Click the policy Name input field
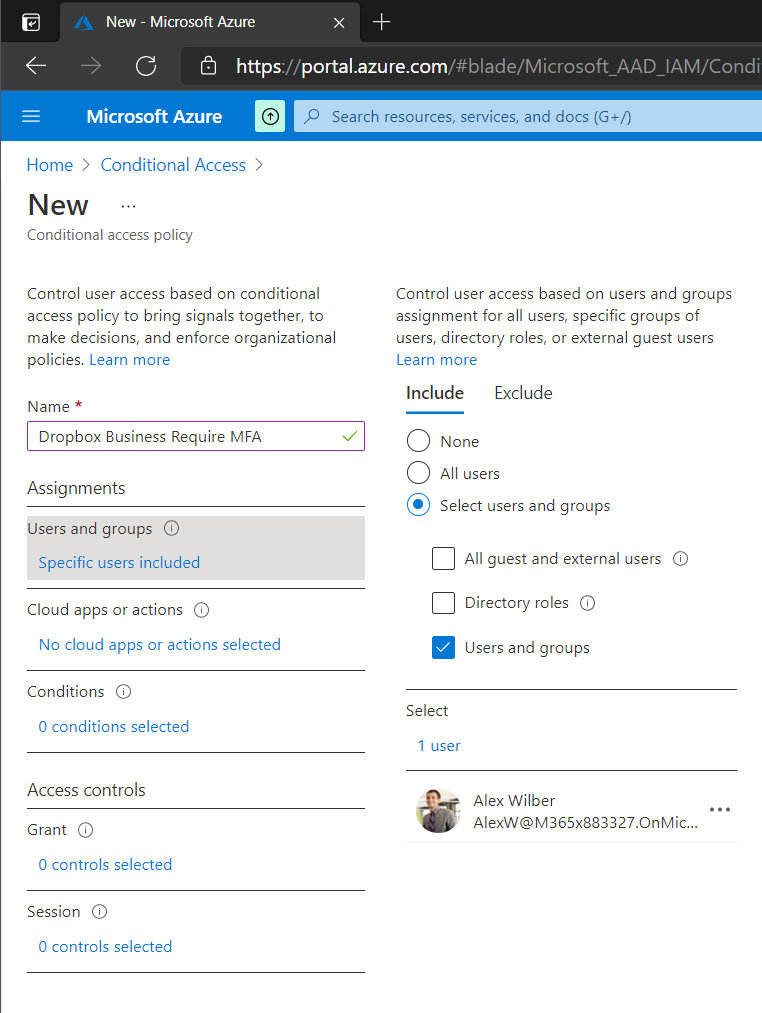This screenshot has width=762, height=1013. coord(196,436)
